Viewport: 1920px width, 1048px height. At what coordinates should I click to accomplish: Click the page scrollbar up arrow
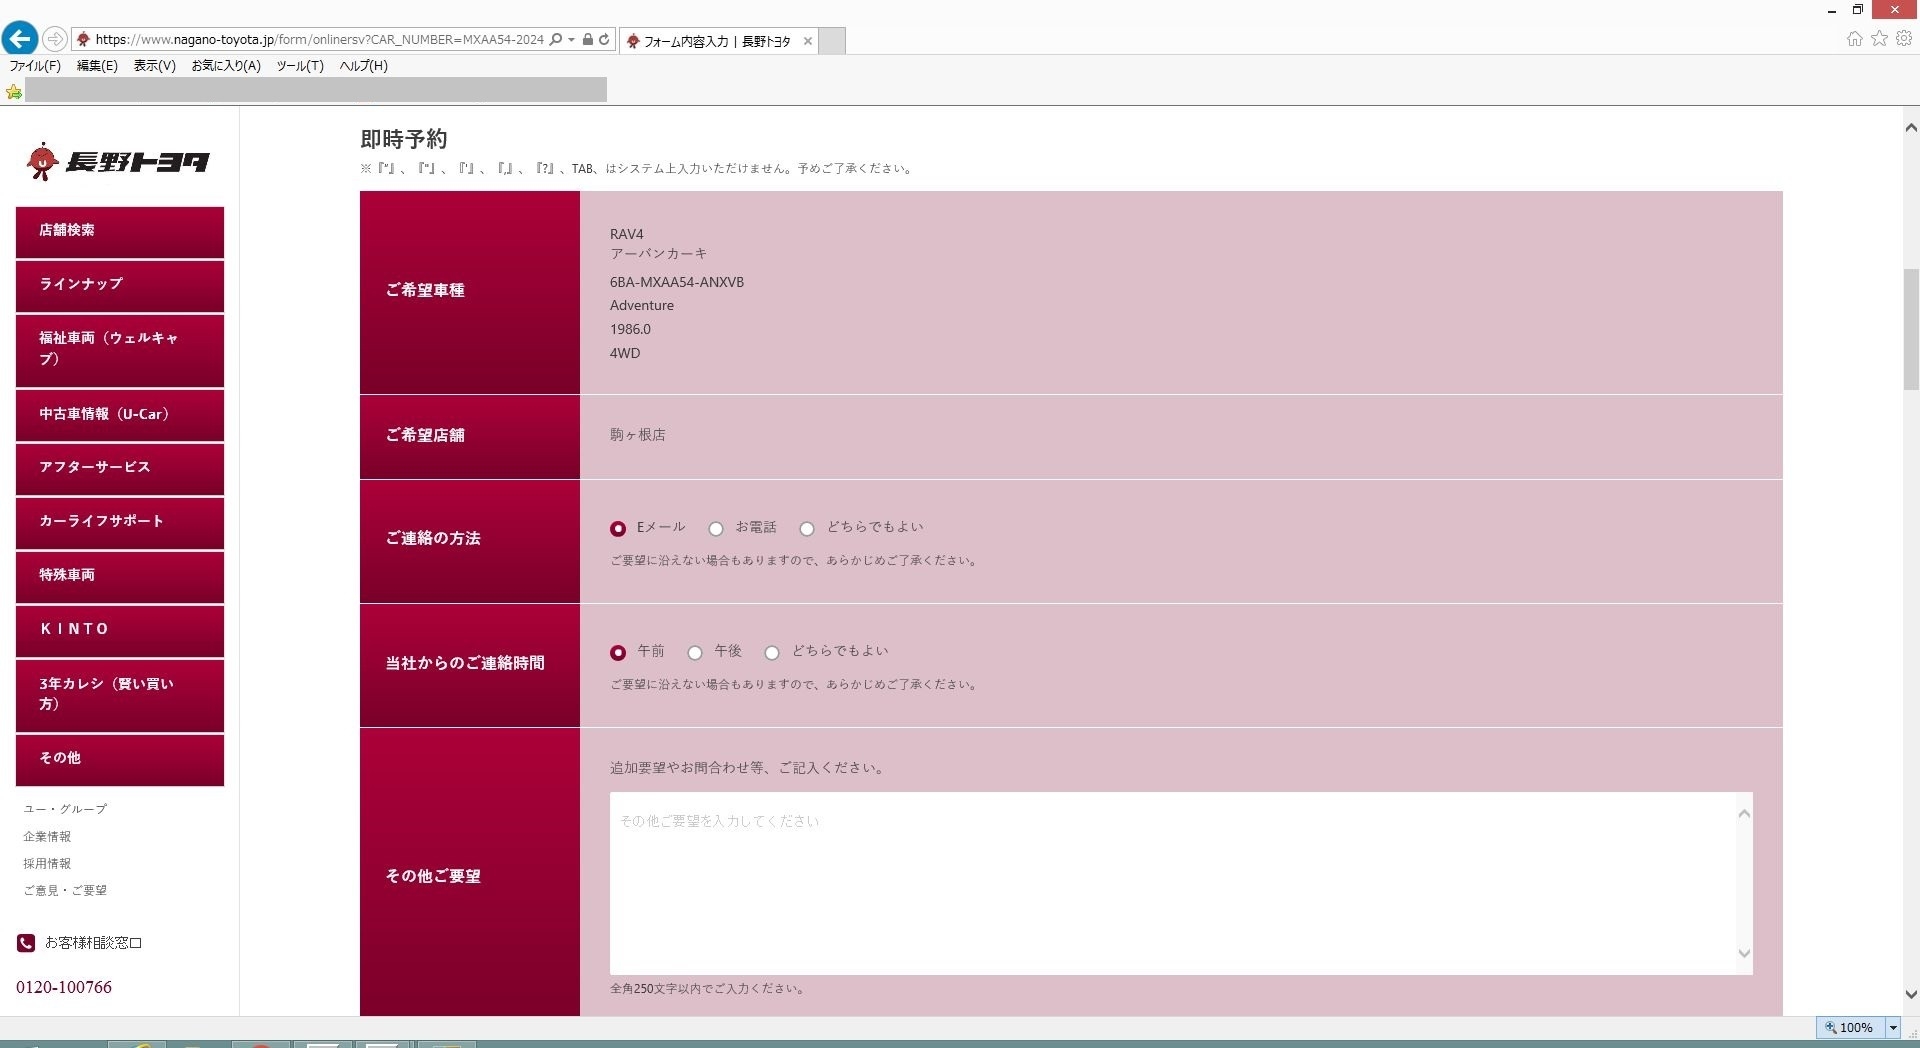(x=1911, y=127)
